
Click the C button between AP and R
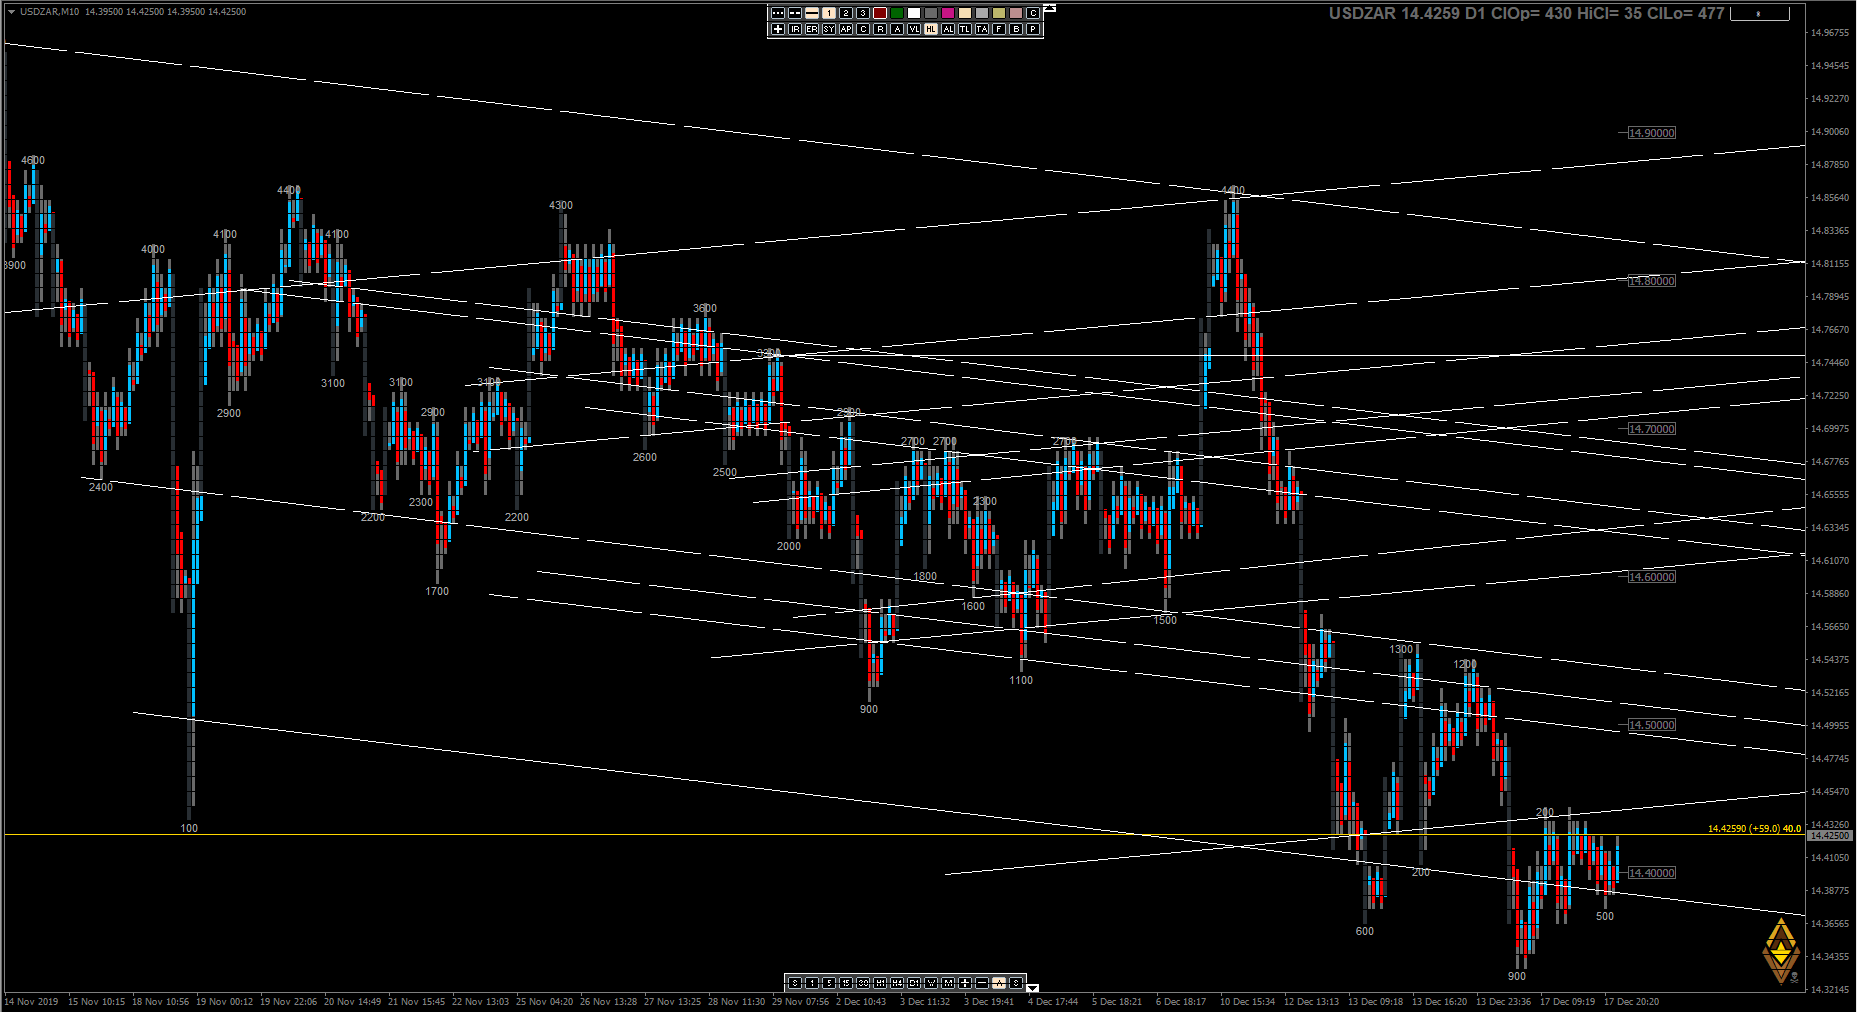[x=863, y=29]
